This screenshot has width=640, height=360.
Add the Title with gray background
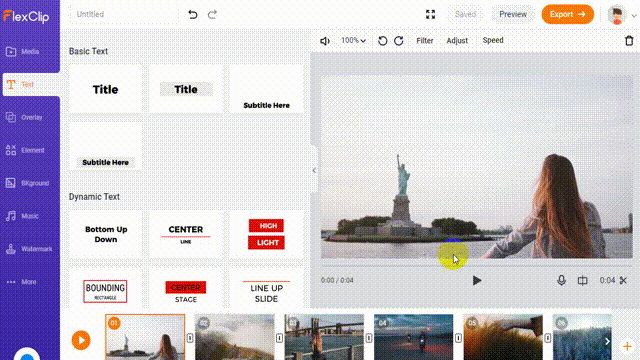tap(186, 89)
